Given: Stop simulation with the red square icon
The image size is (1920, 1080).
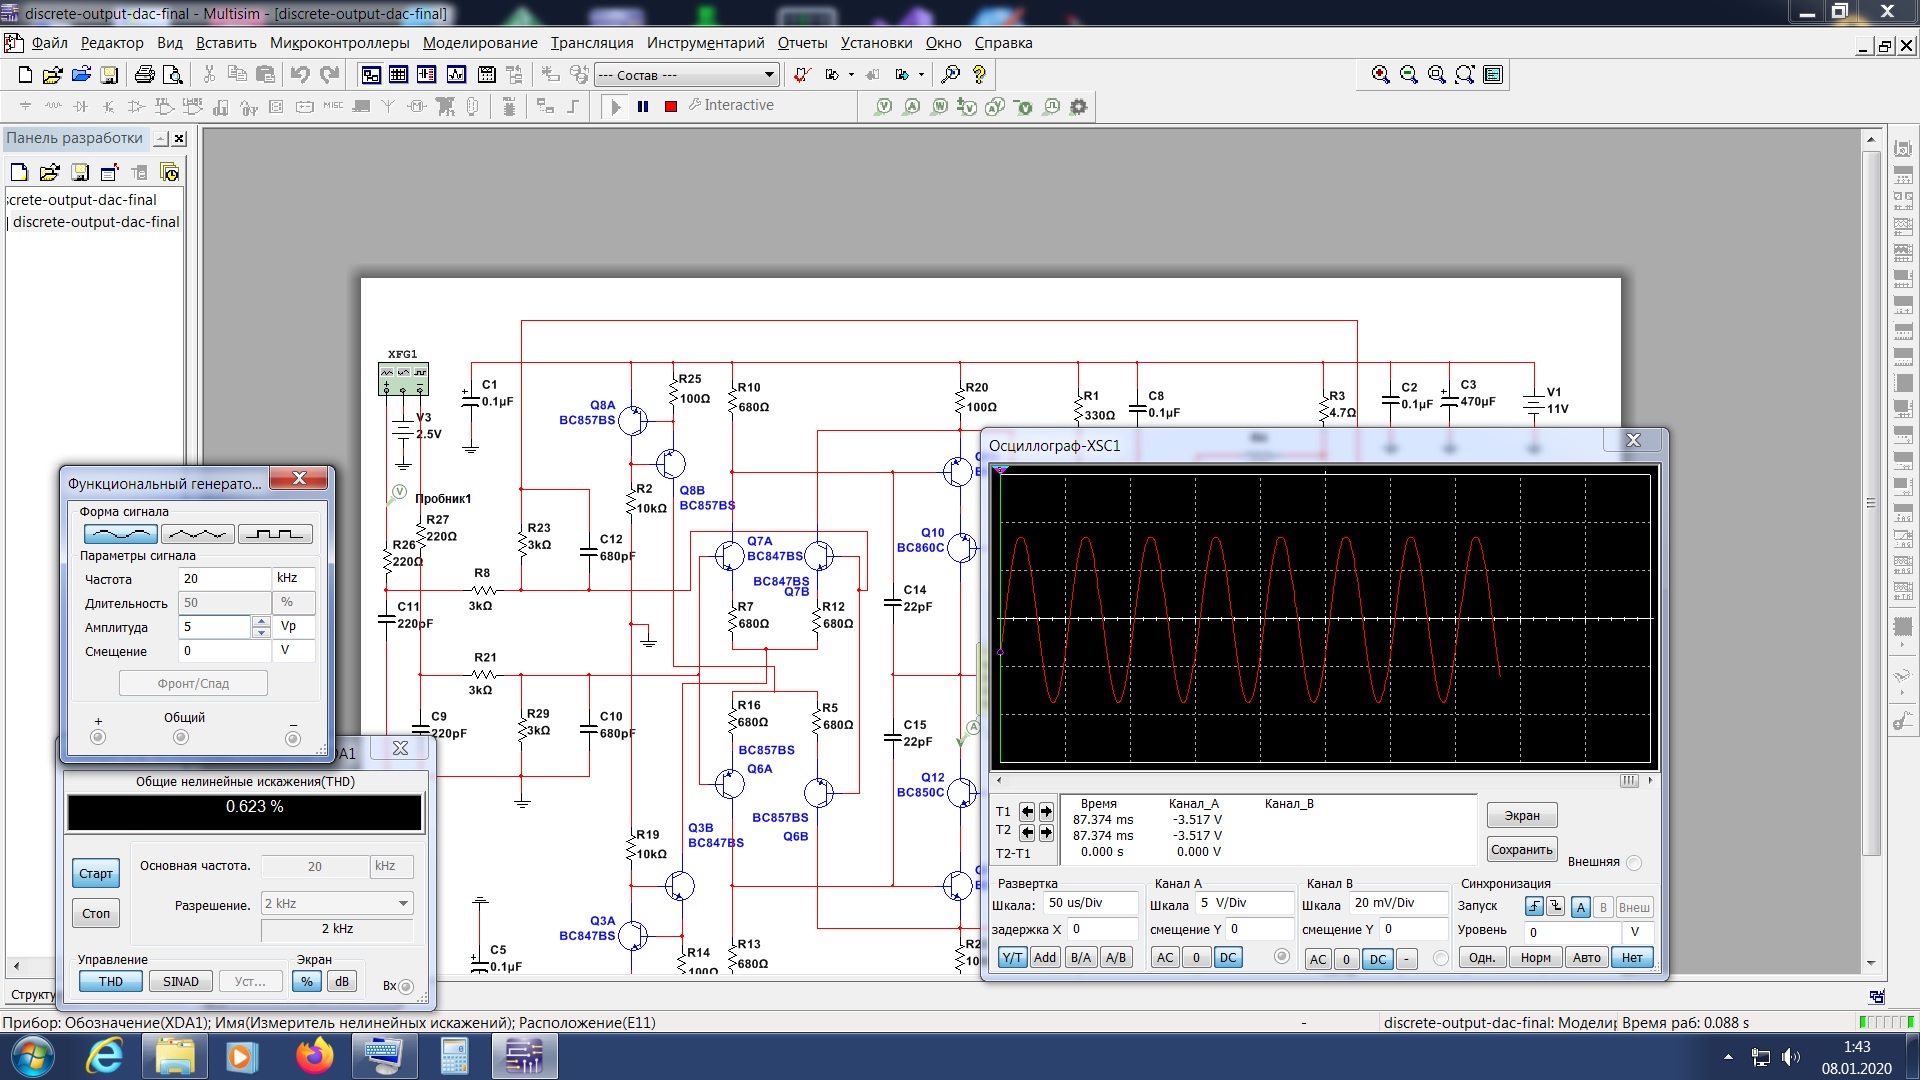Looking at the screenshot, I should point(671,106).
